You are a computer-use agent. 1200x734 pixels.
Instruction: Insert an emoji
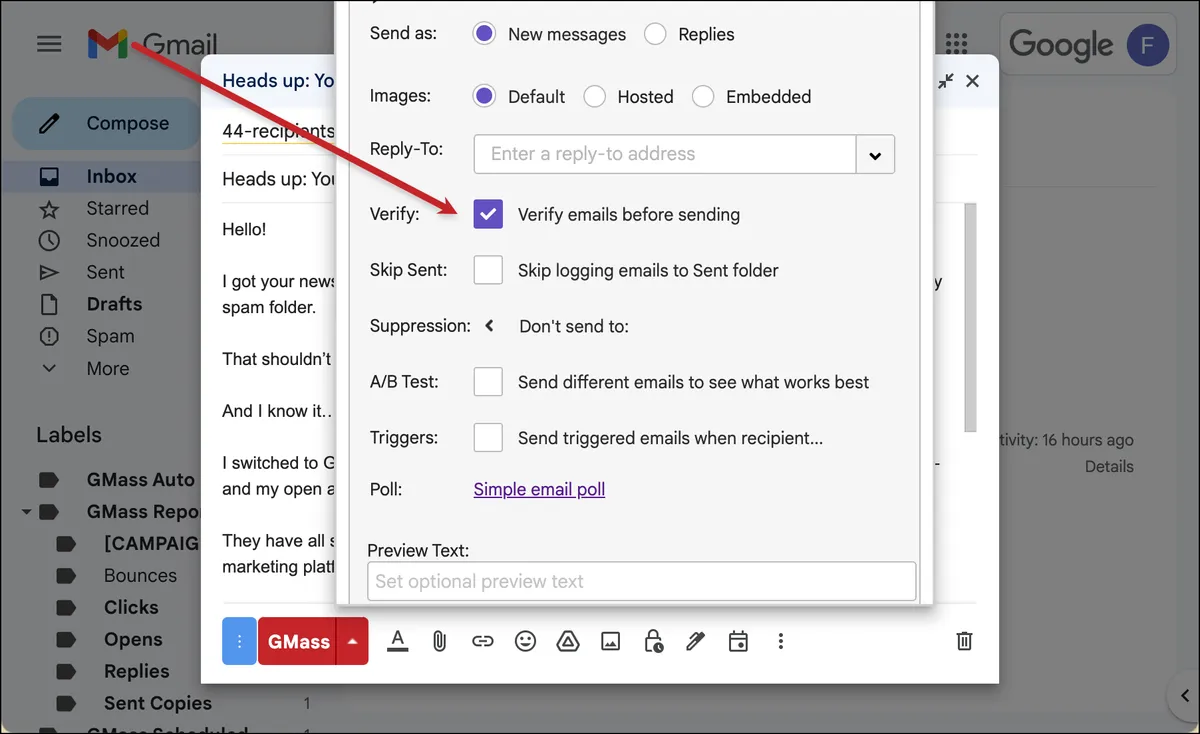click(525, 641)
